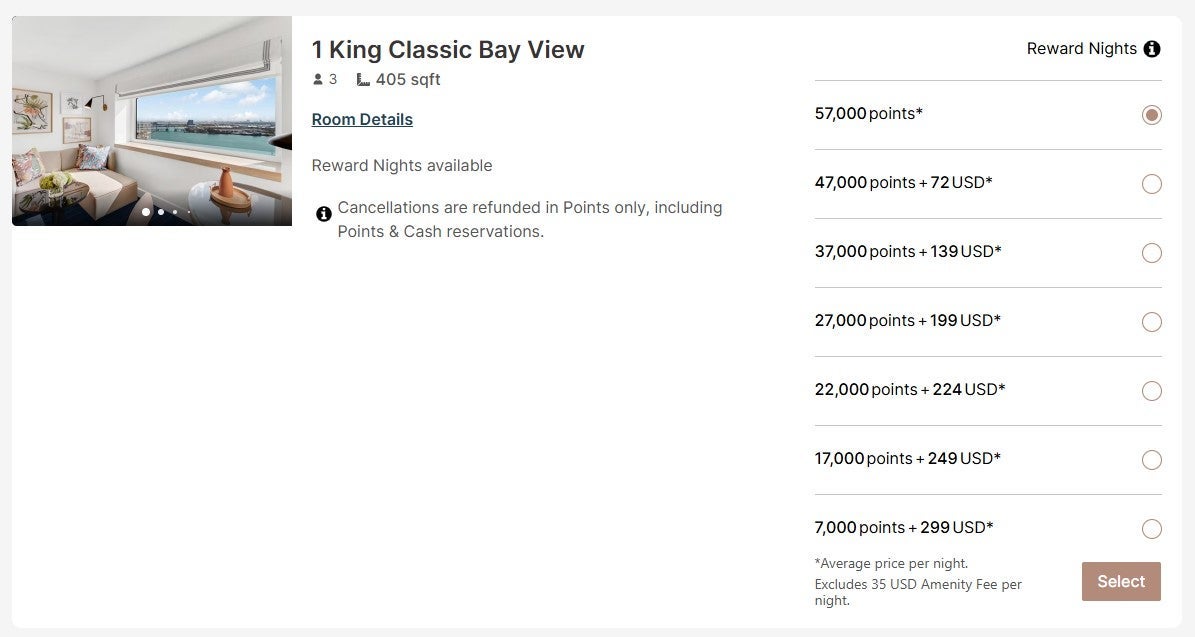The height and width of the screenshot is (637, 1195).
Task: Choose the 22,000 points plus 224 USD rate
Action: 1151,391
